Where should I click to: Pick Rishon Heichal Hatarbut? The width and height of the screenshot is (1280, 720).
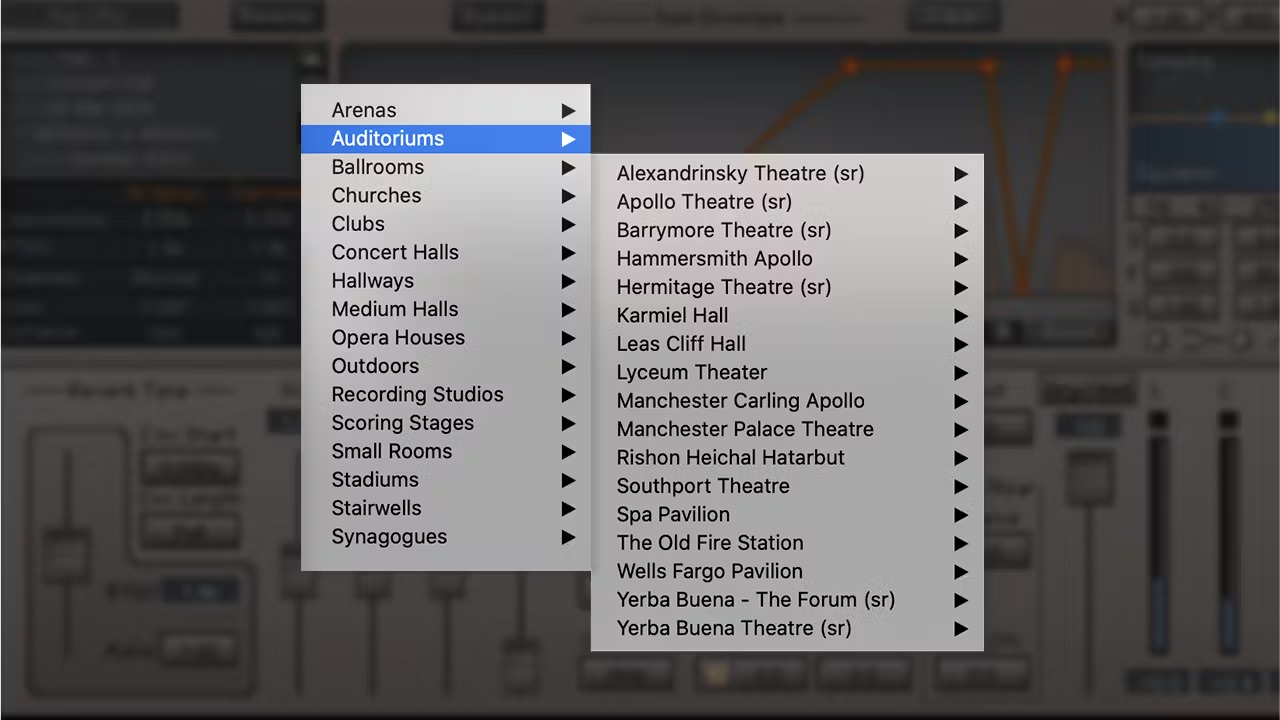pos(787,458)
